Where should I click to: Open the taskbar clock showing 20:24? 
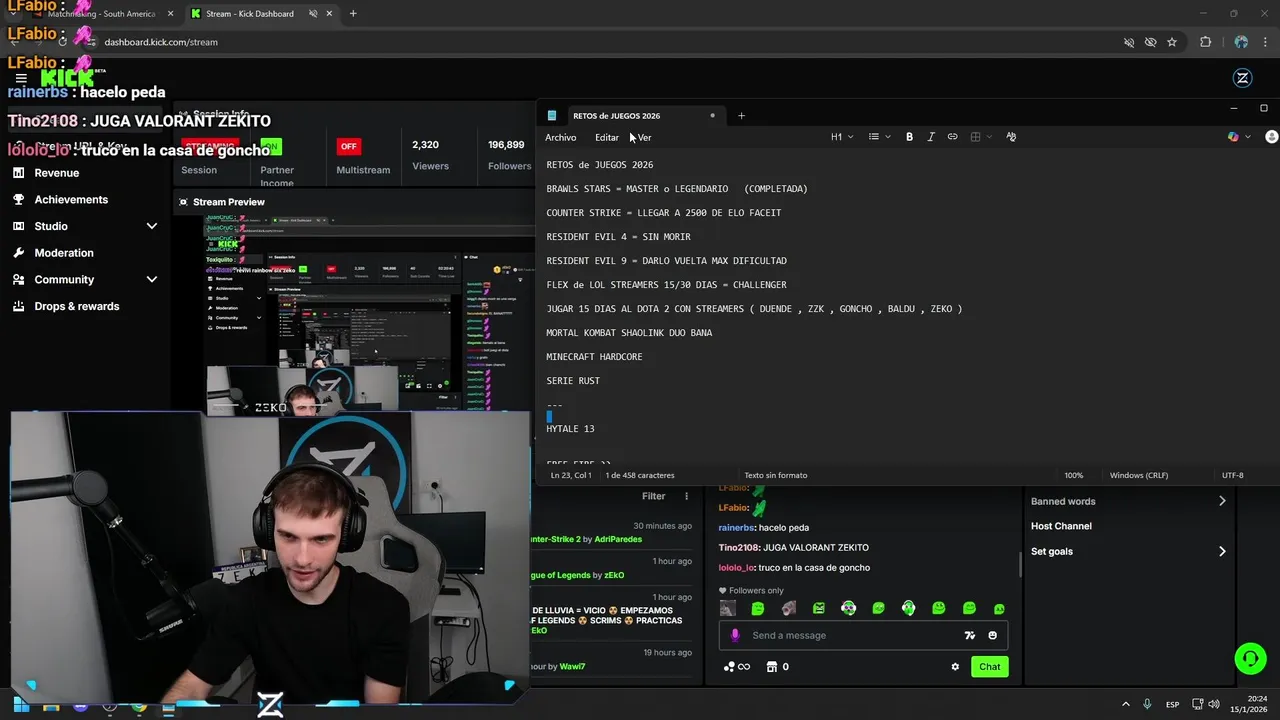pyautogui.click(x=1249, y=704)
